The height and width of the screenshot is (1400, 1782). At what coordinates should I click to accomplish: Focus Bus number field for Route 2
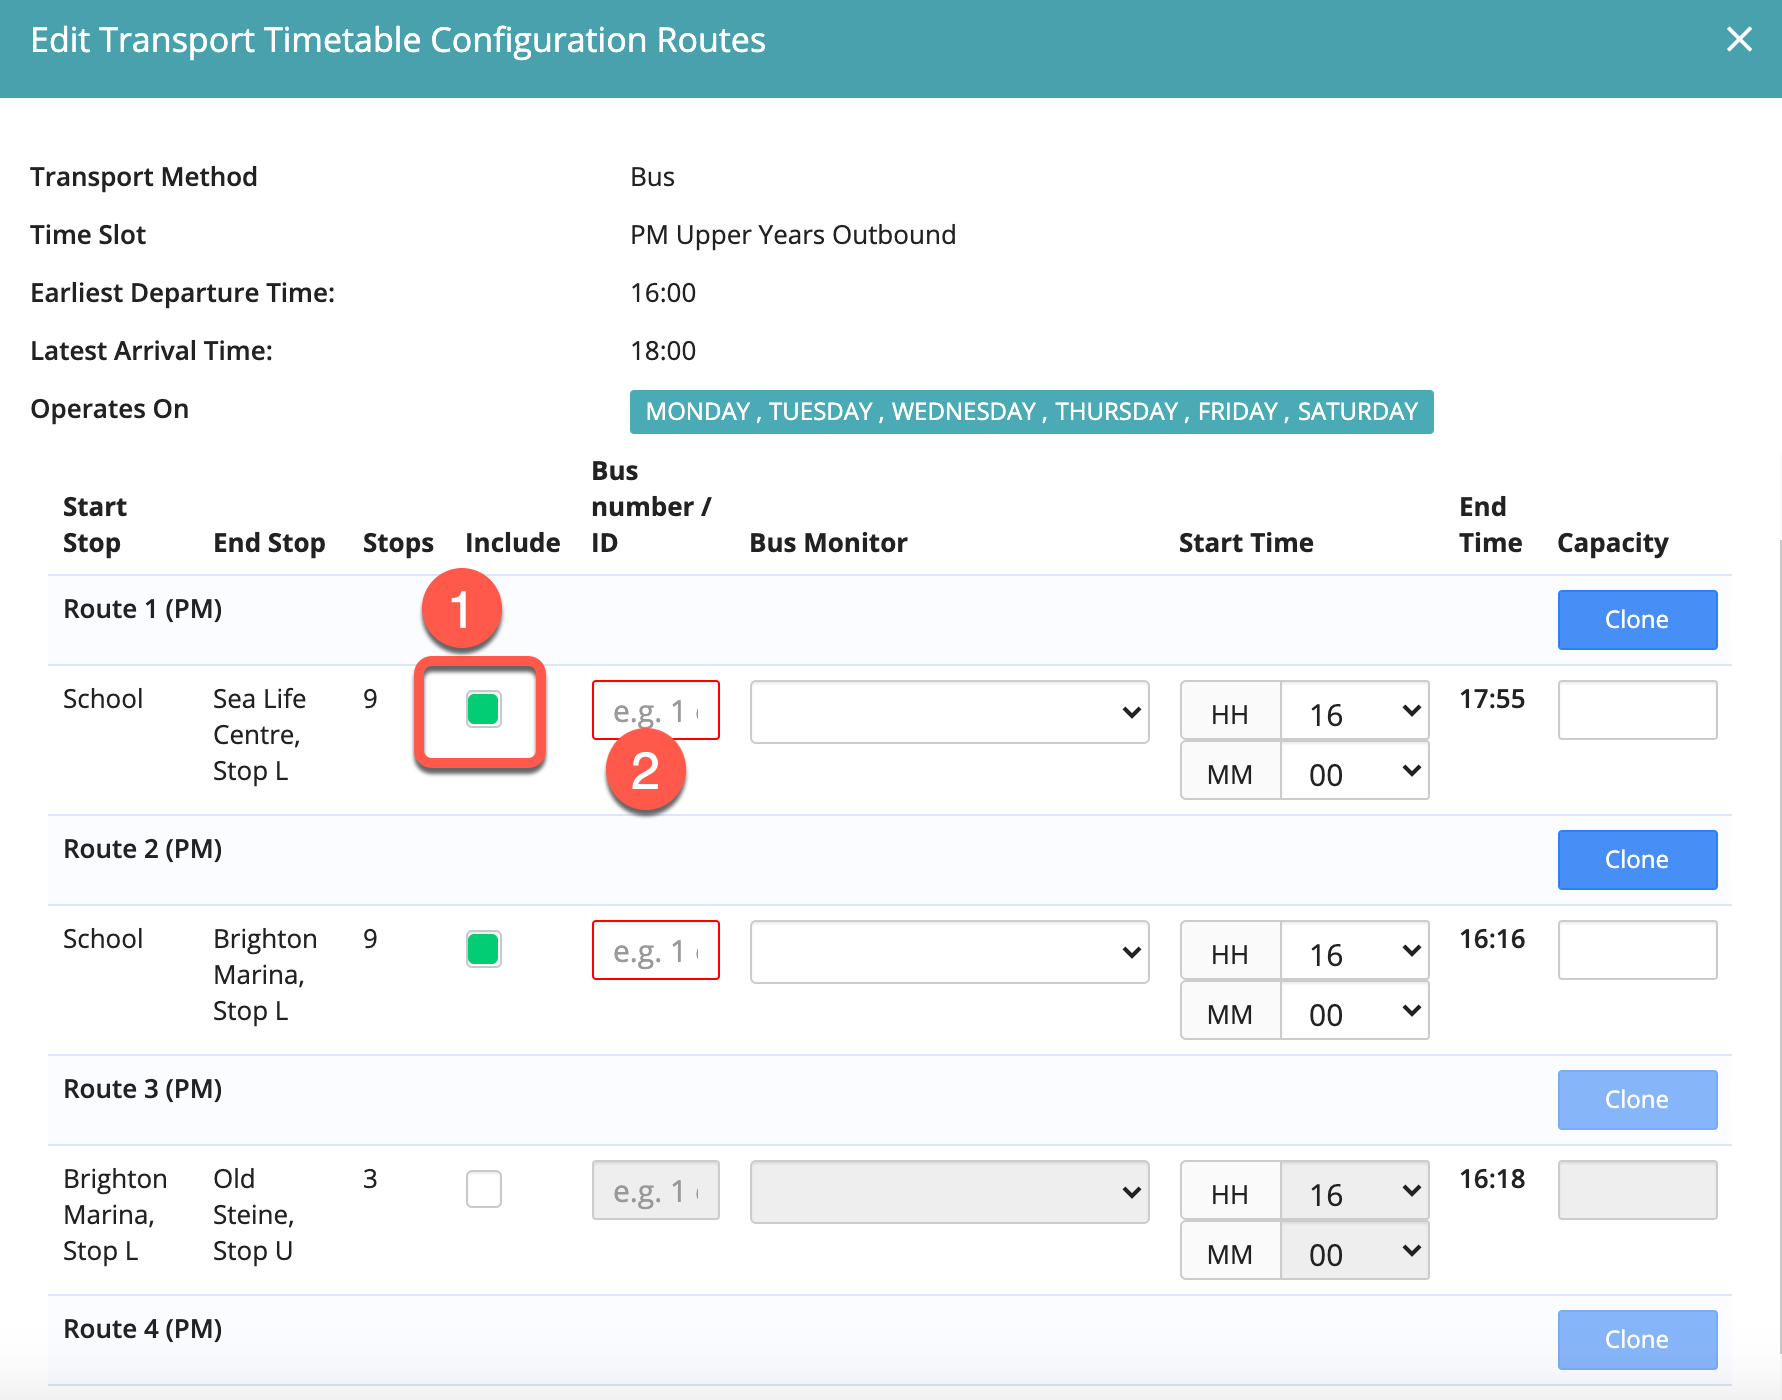pyautogui.click(x=655, y=950)
